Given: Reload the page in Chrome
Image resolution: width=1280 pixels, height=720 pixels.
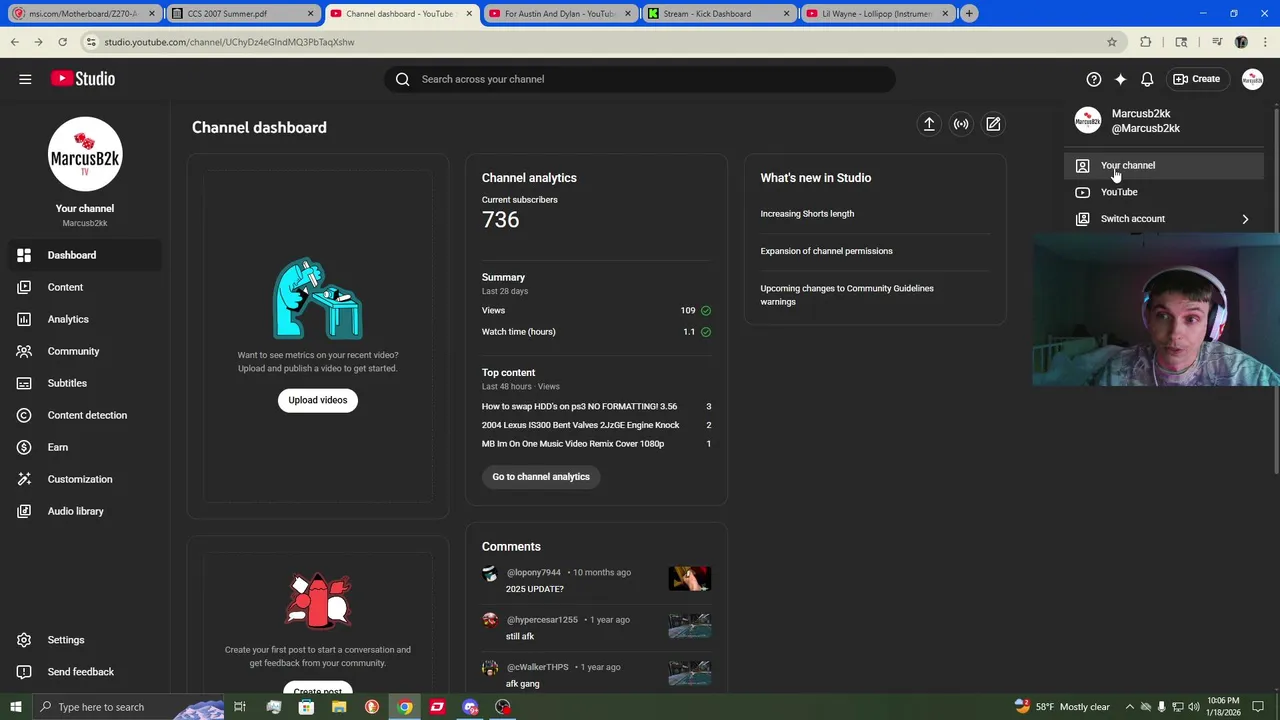Looking at the screenshot, I should coord(62,42).
